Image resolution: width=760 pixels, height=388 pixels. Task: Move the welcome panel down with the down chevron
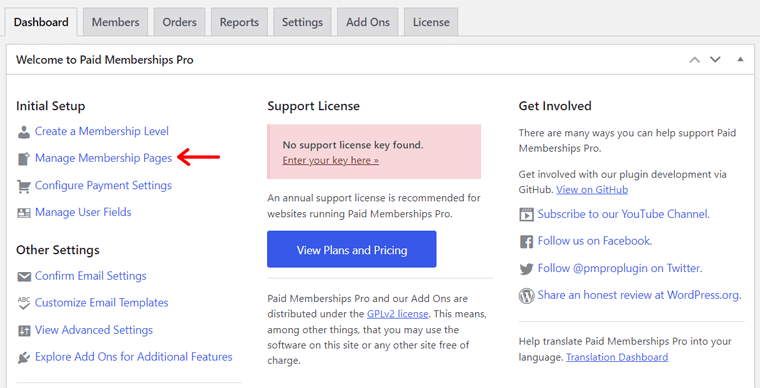click(715, 60)
